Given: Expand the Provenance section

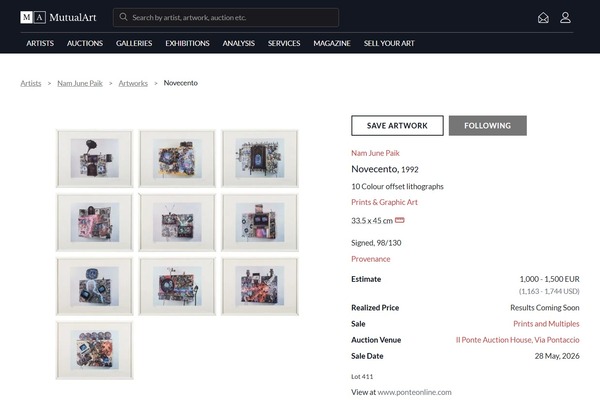Looking at the screenshot, I should tap(370, 259).
